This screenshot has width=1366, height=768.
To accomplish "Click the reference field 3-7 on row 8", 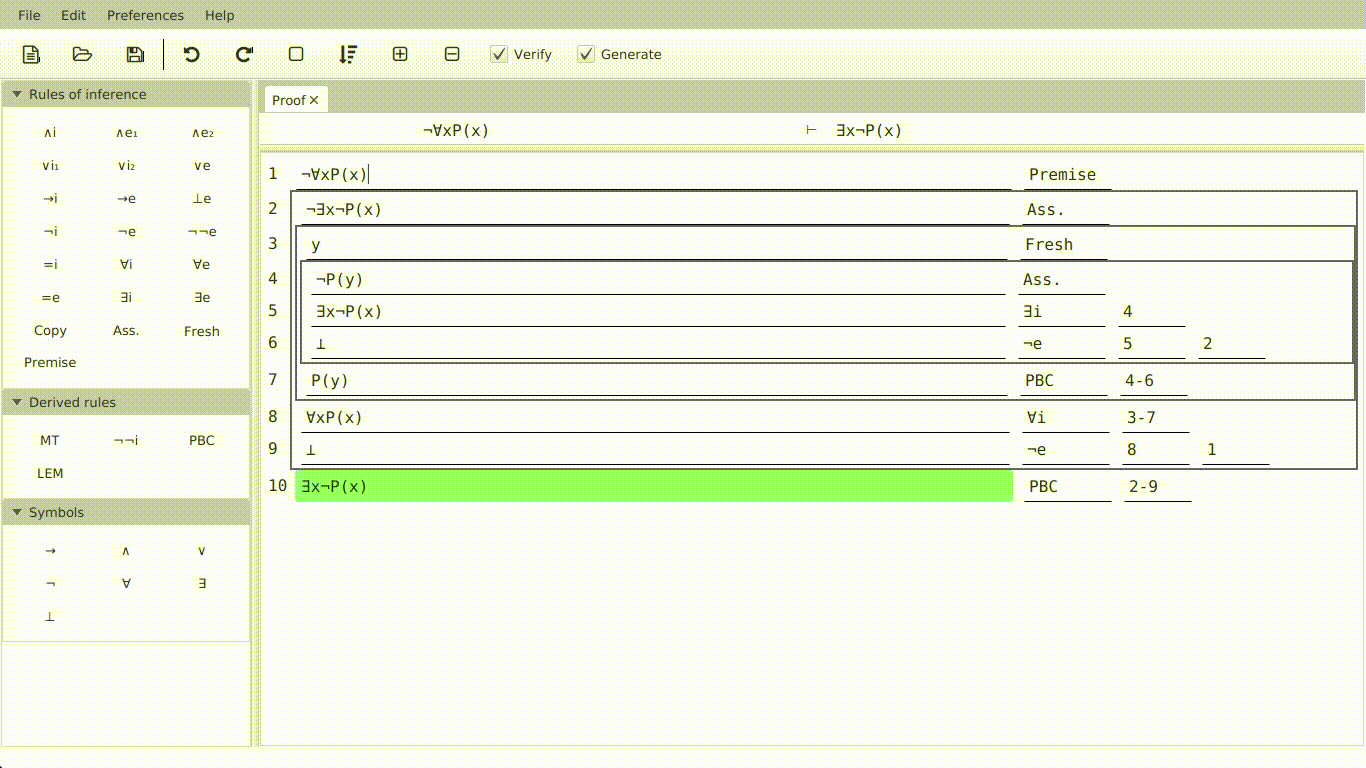I will [1157, 418].
